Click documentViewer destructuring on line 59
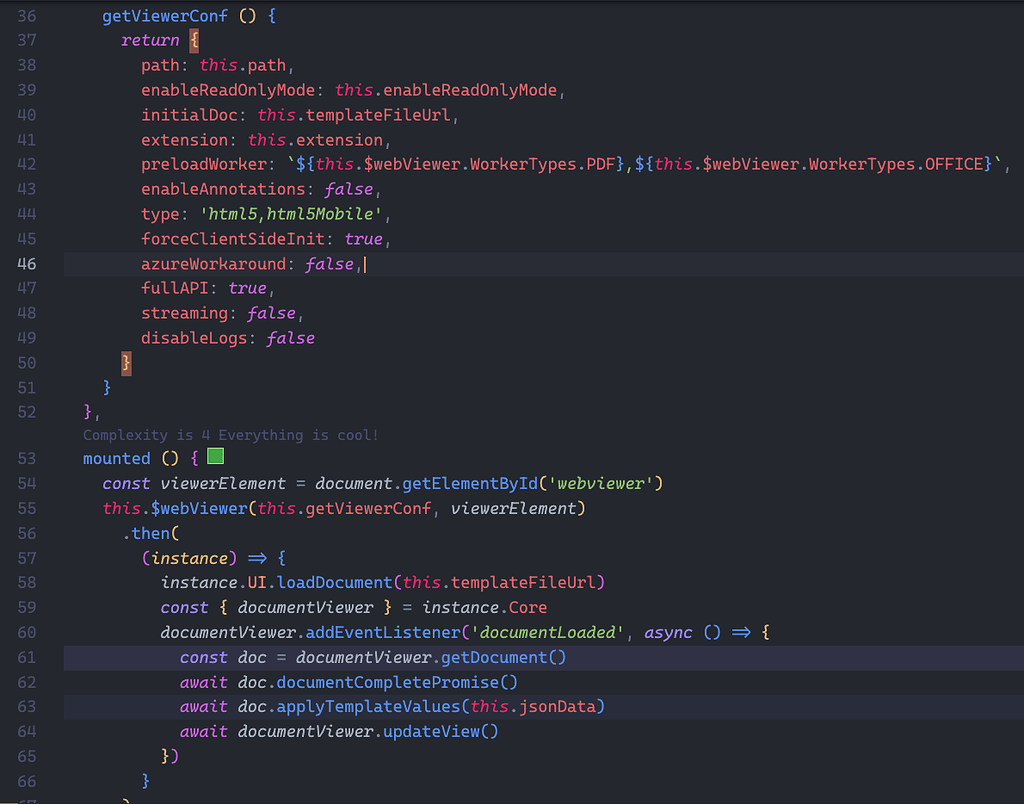This screenshot has height=804, width=1024. click(x=305, y=606)
